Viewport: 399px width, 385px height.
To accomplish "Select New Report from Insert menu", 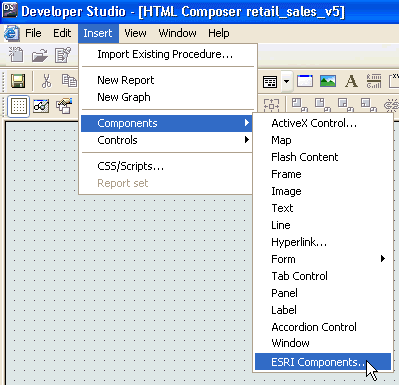I will click(x=168, y=80).
